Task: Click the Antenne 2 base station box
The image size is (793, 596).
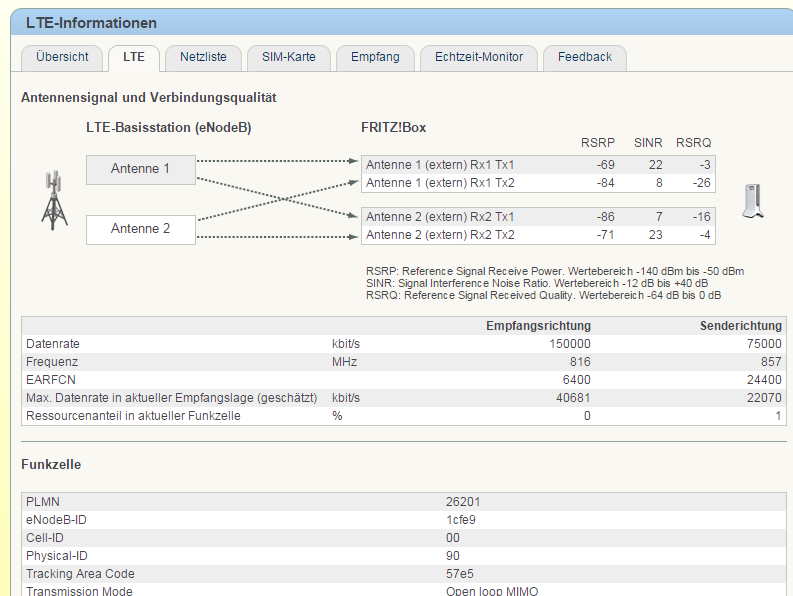Action: (x=140, y=229)
